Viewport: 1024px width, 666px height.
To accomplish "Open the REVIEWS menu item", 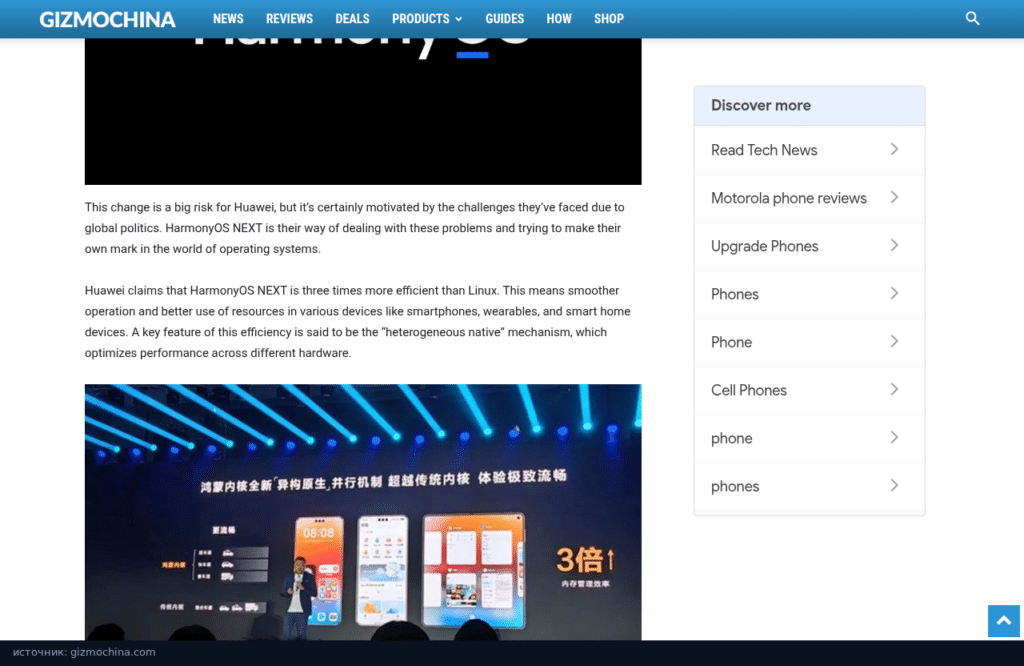I will [x=289, y=19].
